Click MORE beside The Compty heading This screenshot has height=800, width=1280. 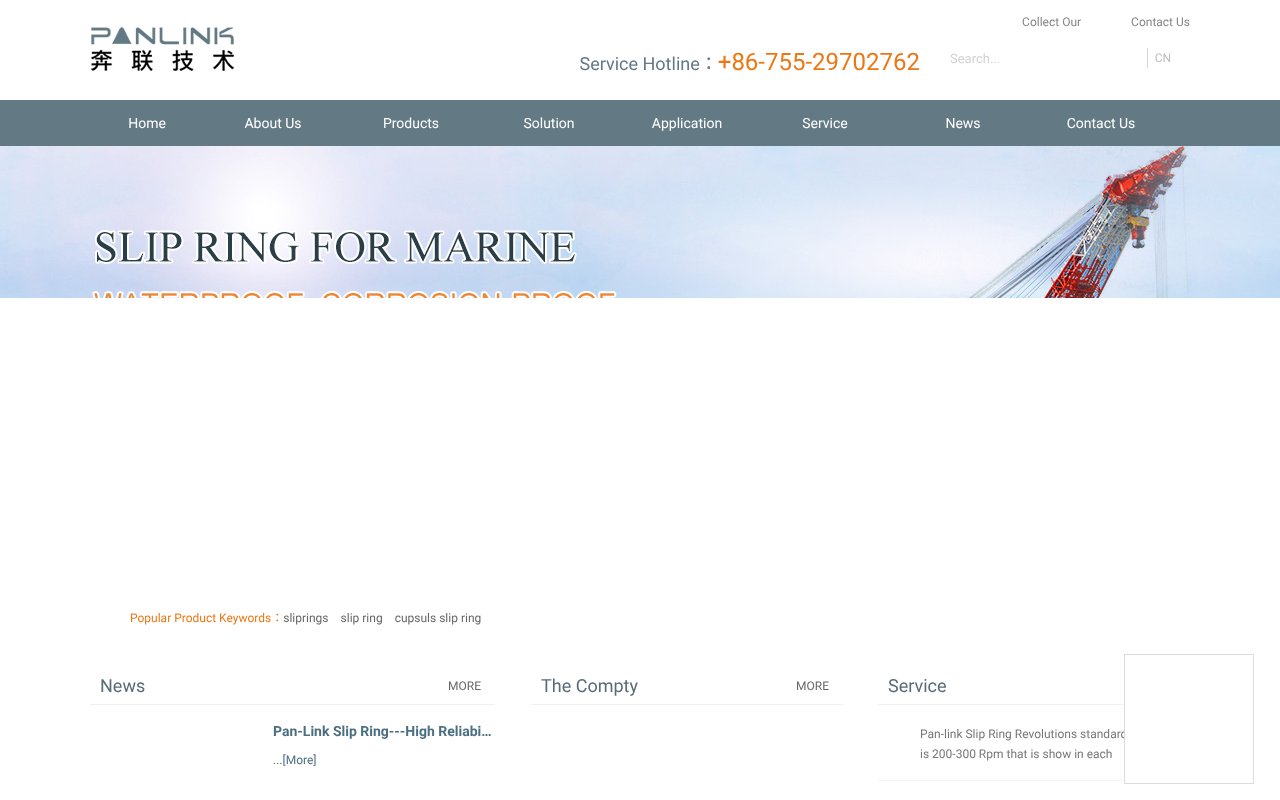click(812, 685)
